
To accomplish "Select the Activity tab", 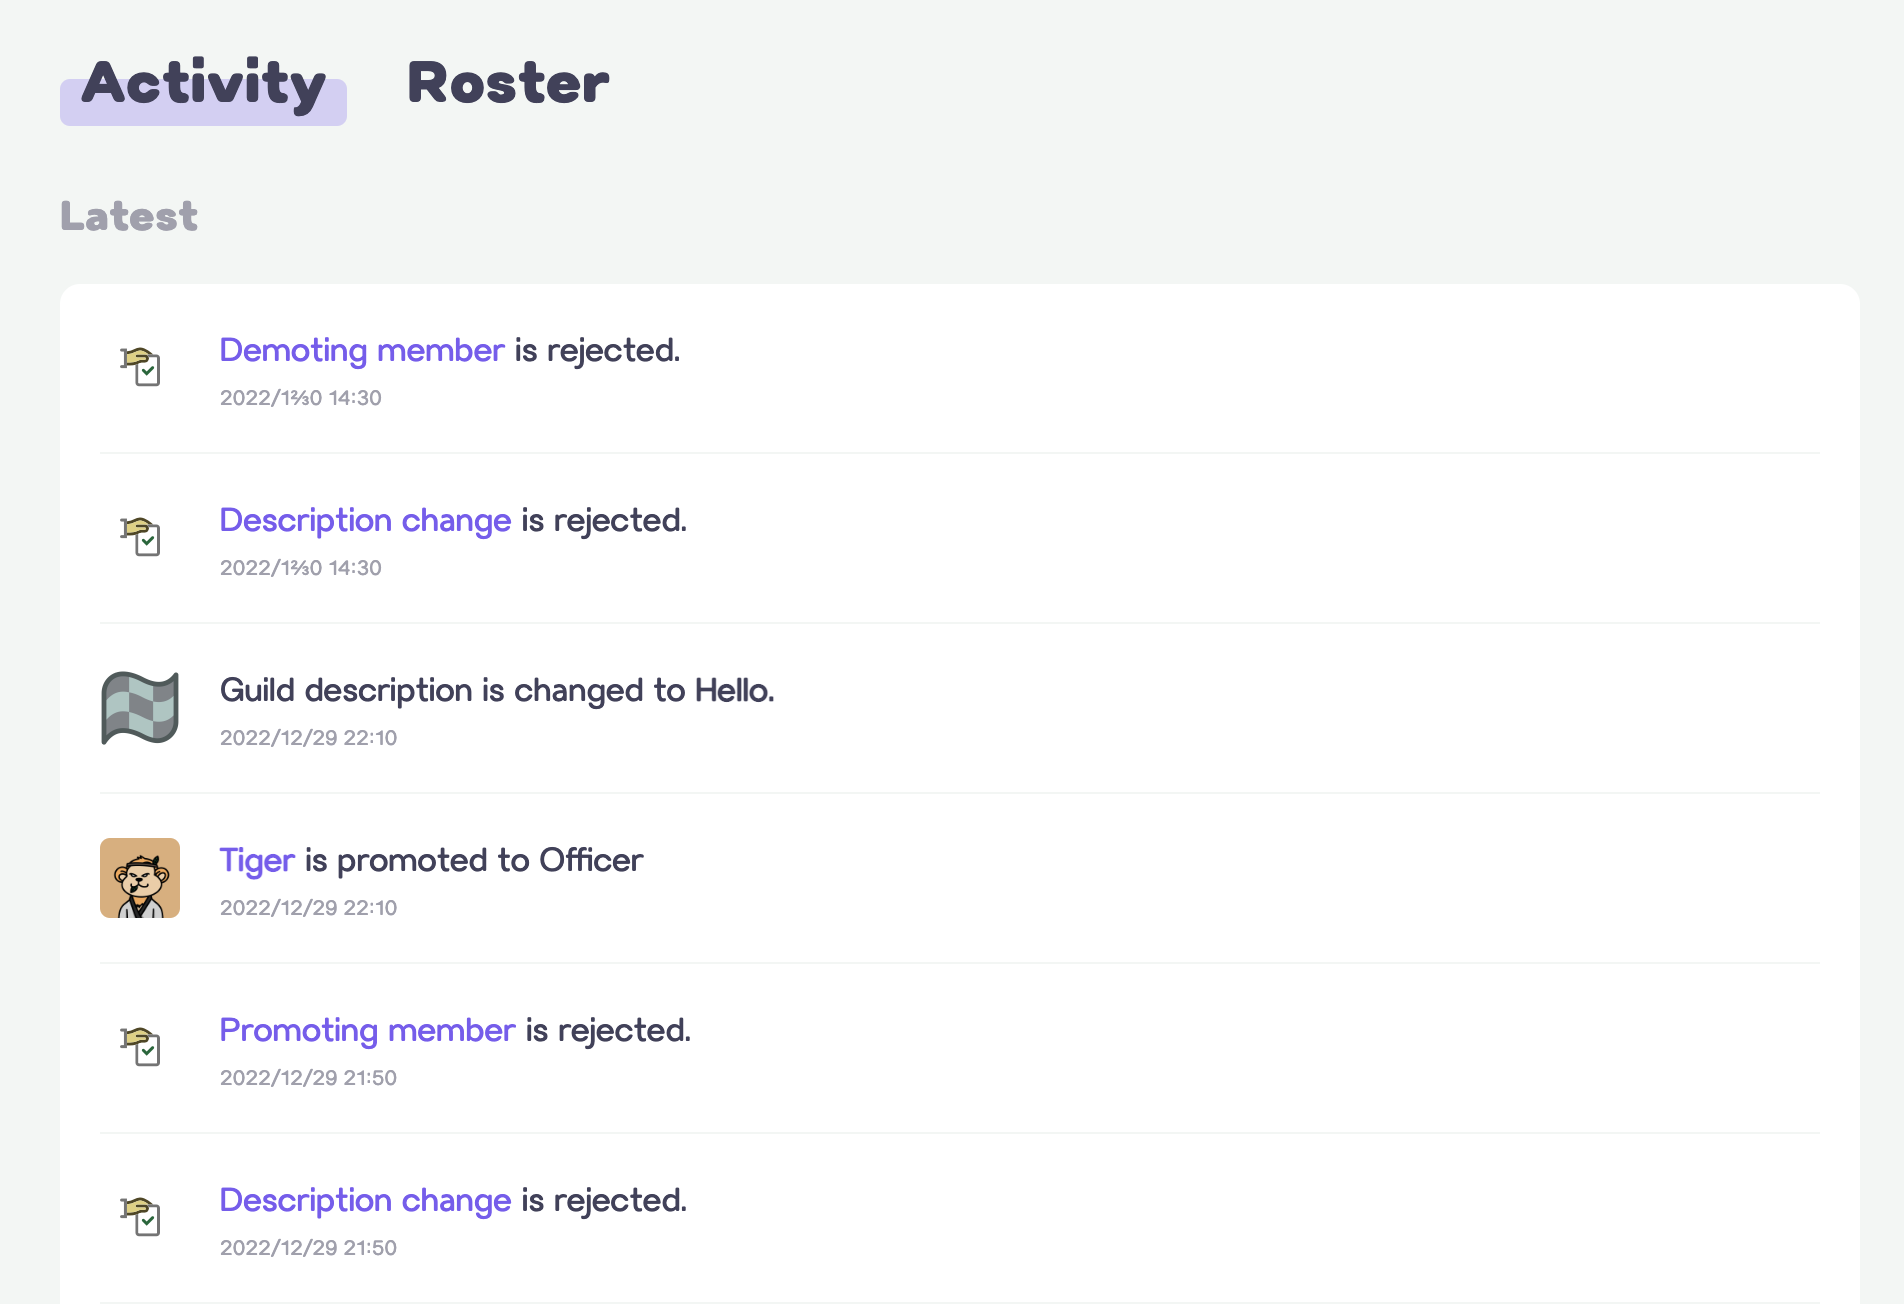I will click(x=203, y=88).
